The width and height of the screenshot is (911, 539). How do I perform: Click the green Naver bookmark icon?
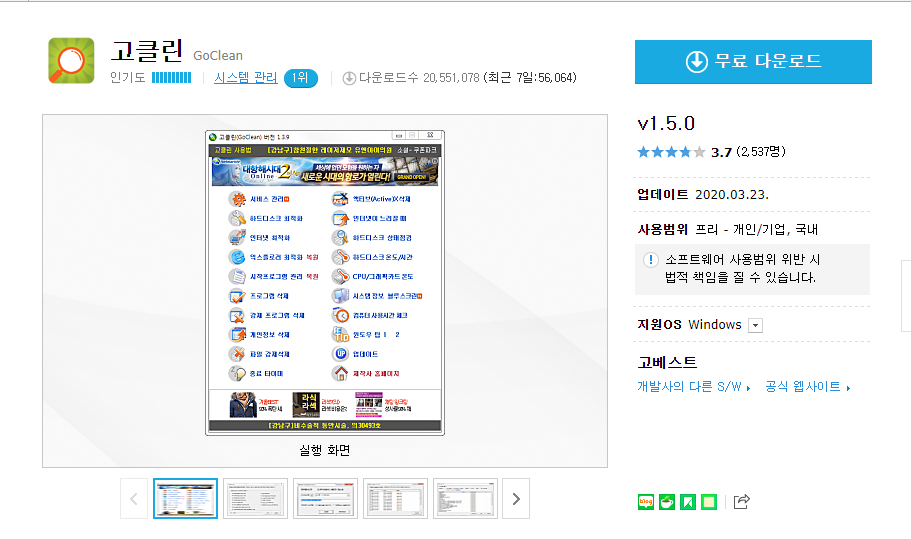click(x=687, y=502)
